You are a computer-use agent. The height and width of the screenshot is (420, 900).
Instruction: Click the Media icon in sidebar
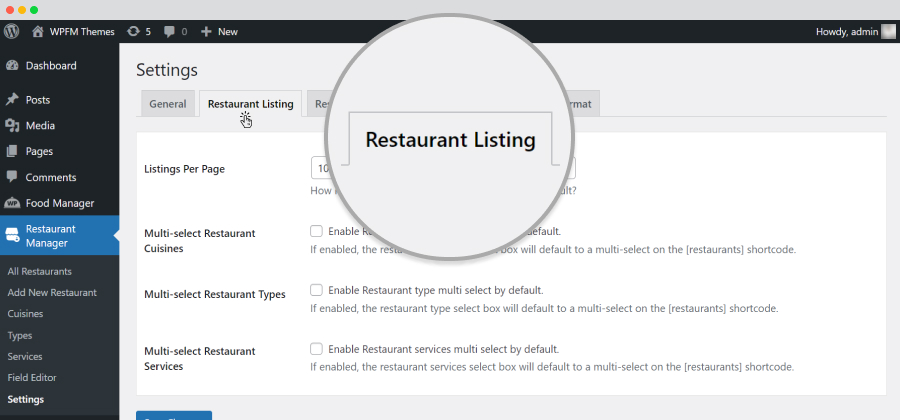tap(12, 126)
